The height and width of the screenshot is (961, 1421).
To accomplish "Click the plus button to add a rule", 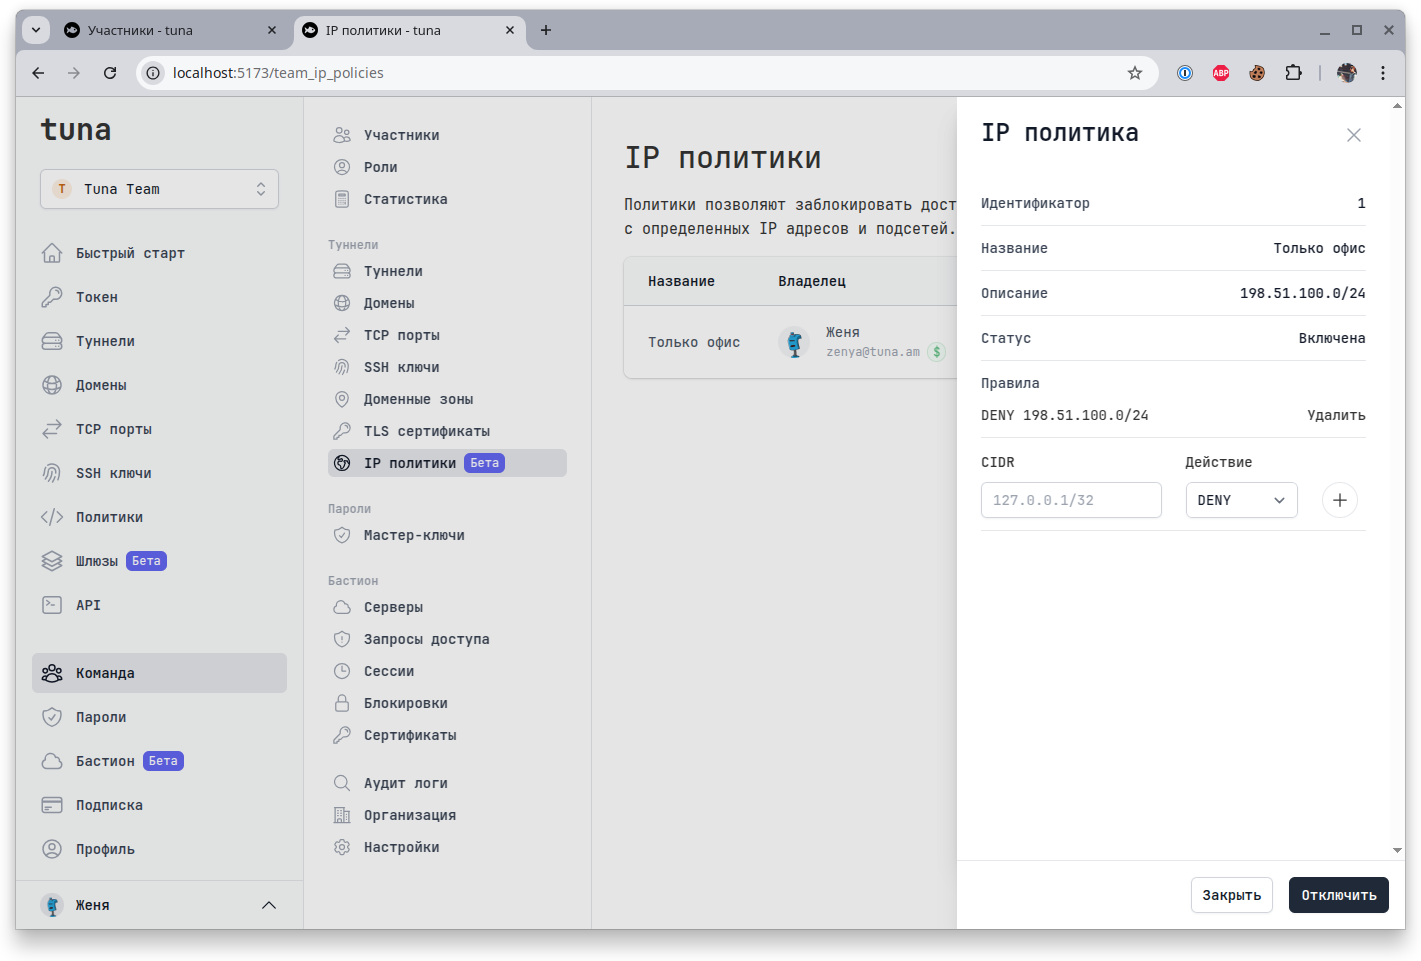I will click(1339, 499).
